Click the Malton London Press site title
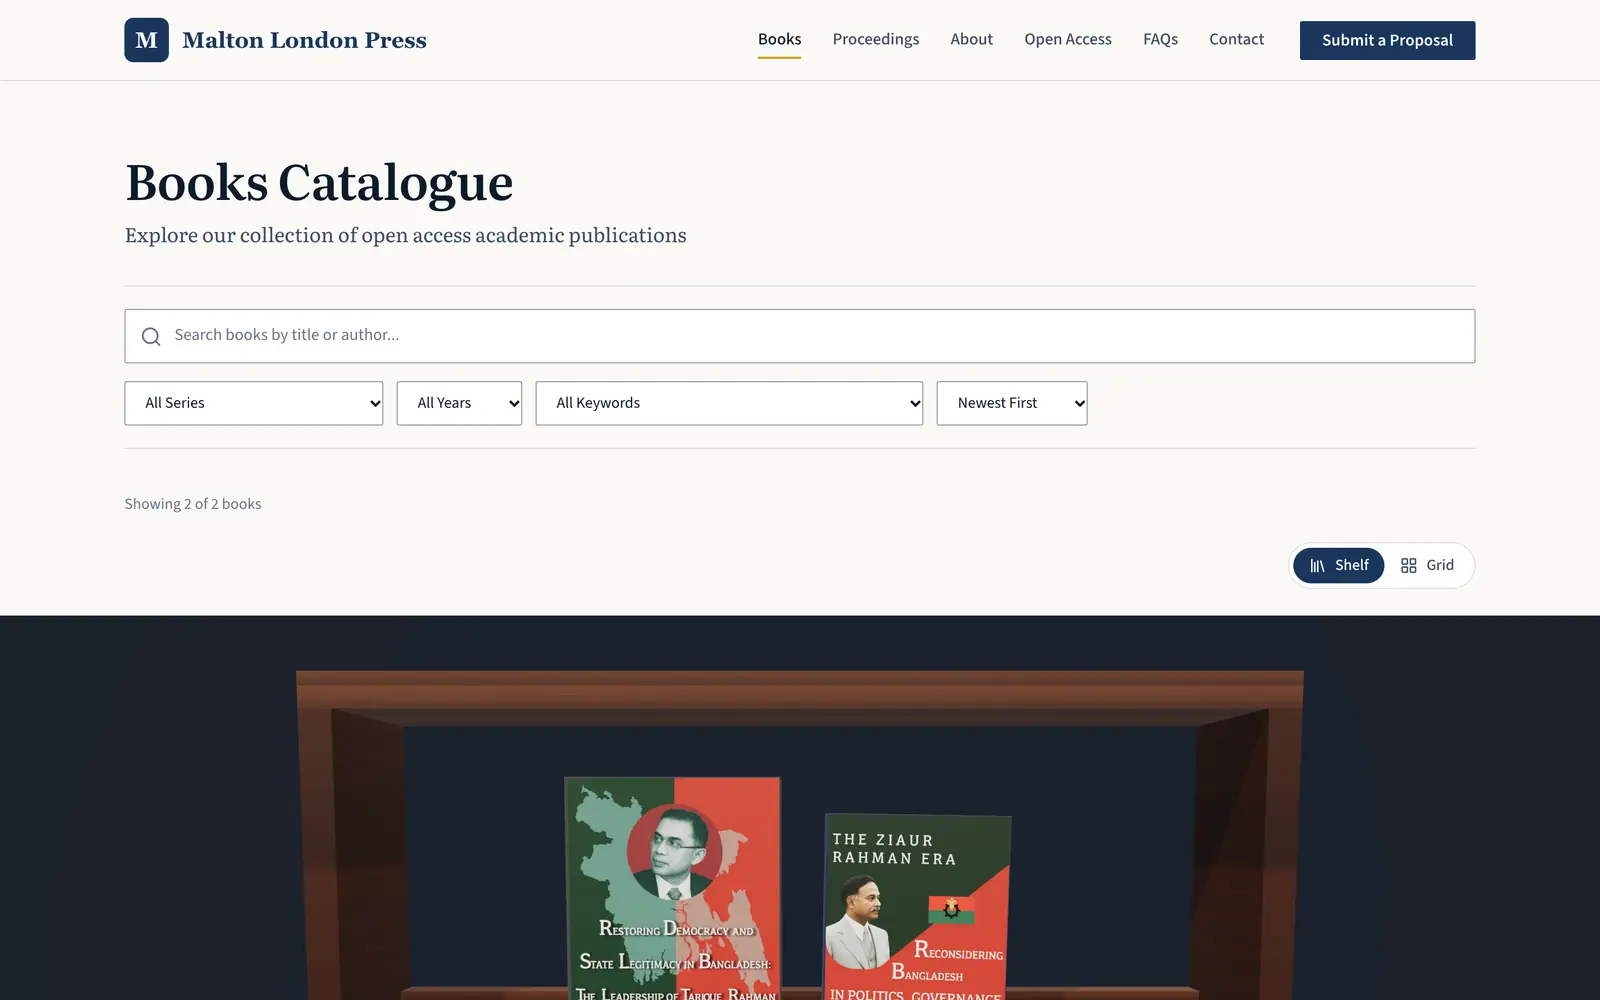Image resolution: width=1600 pixels, height=1000 pixels. pos(304,40)
